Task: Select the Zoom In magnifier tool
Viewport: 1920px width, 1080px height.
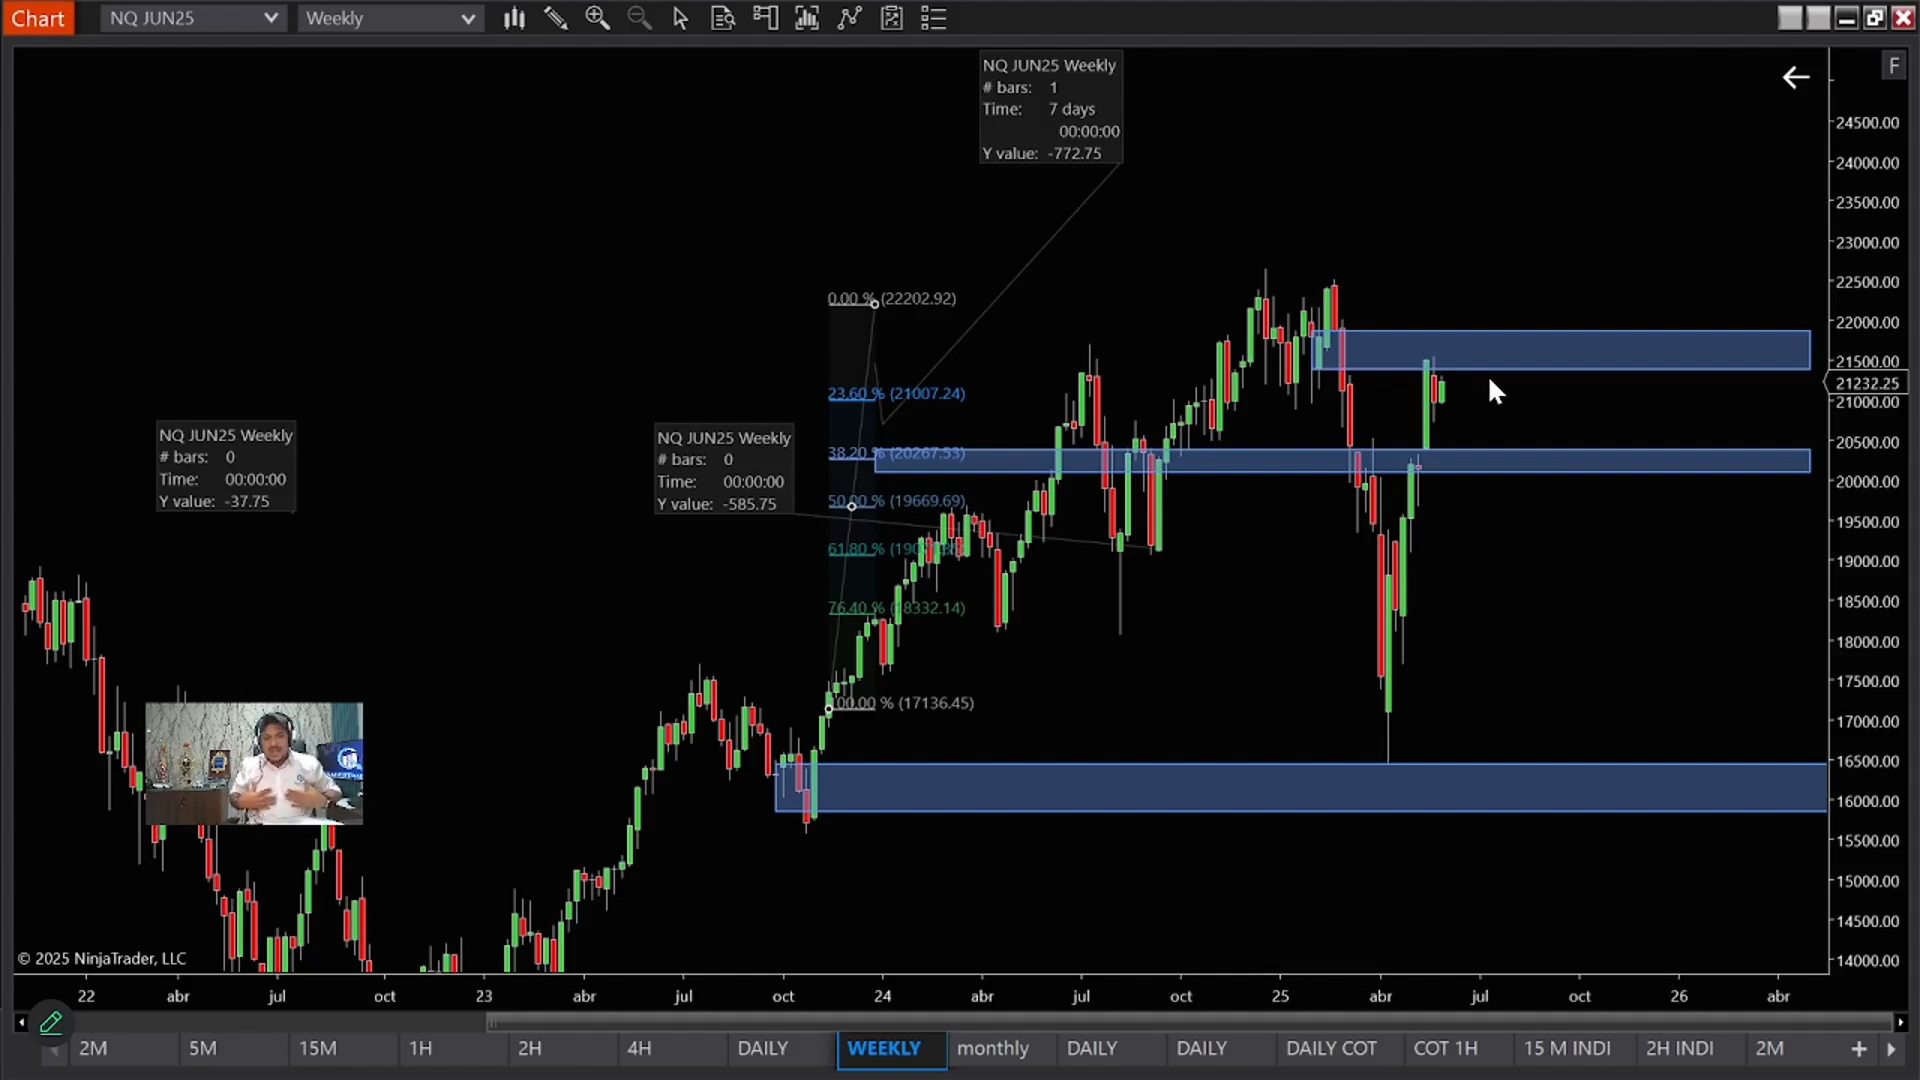Action: tap(597, 18)
